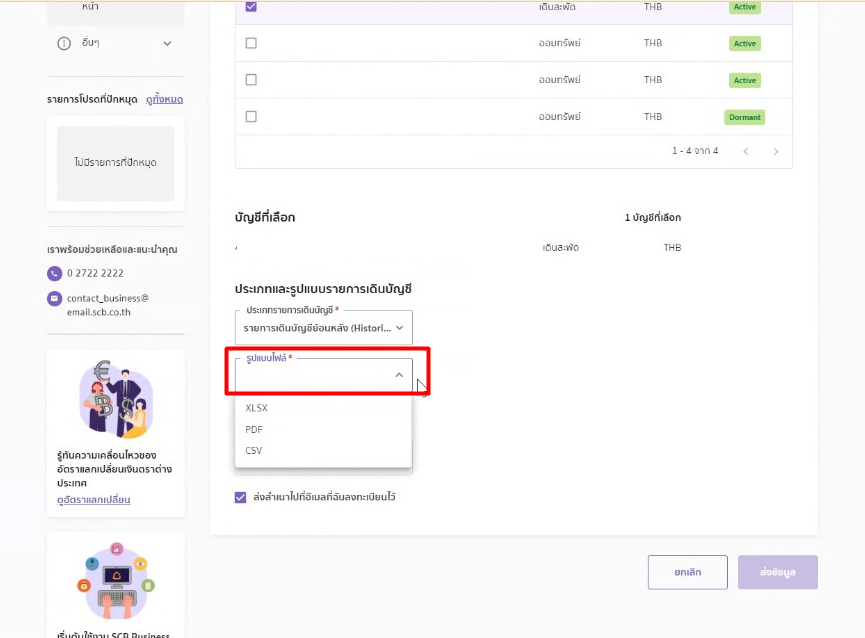
Task: Click the currency exchange illustration thumbnail
Action: [116, 398]
